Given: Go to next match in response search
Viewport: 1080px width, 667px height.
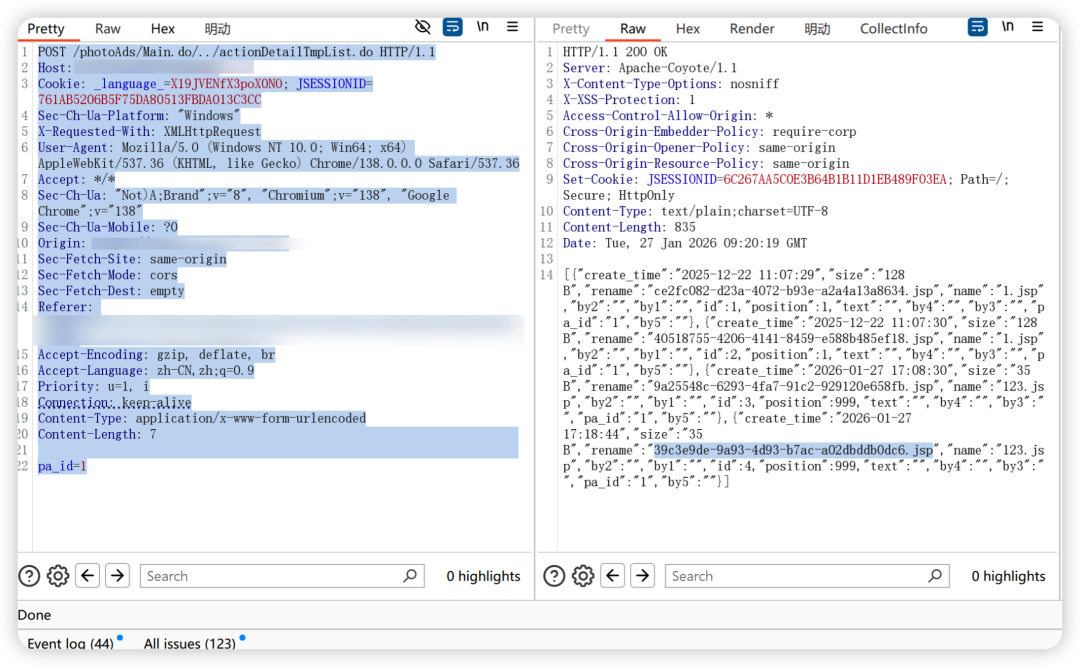Looking at the screenshot, I should [643, 576].
